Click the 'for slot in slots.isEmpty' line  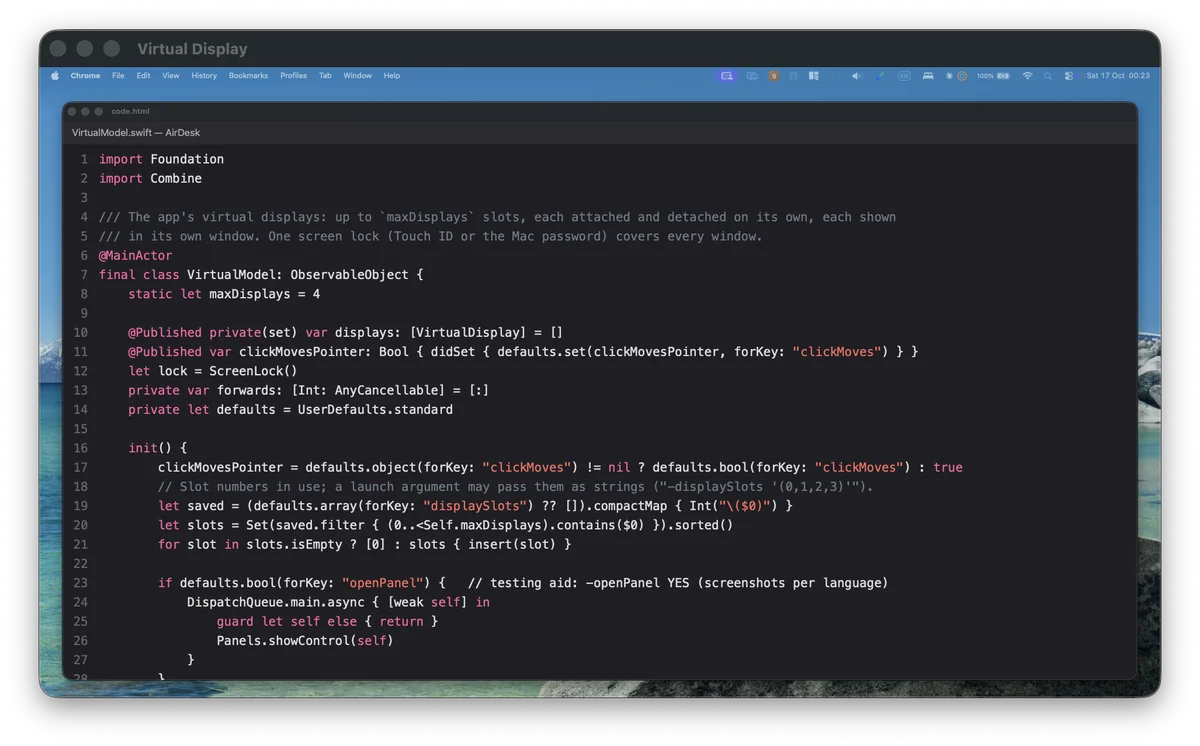coord(364,544)
